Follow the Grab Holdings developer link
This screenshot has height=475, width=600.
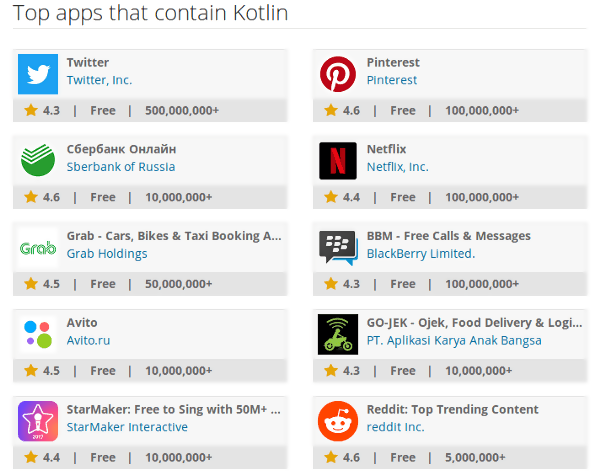click(x=107, y=254)
